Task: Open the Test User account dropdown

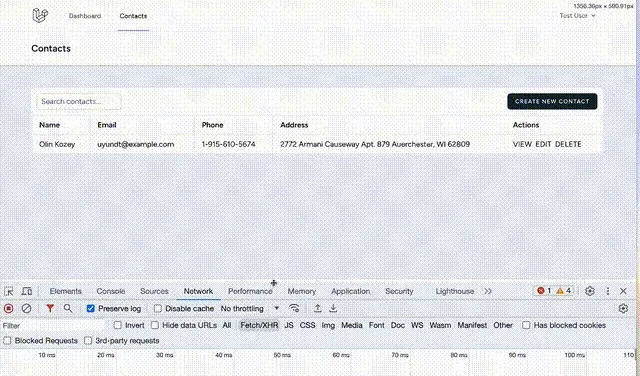Action: pyautogui.click(x=577, y=16)
